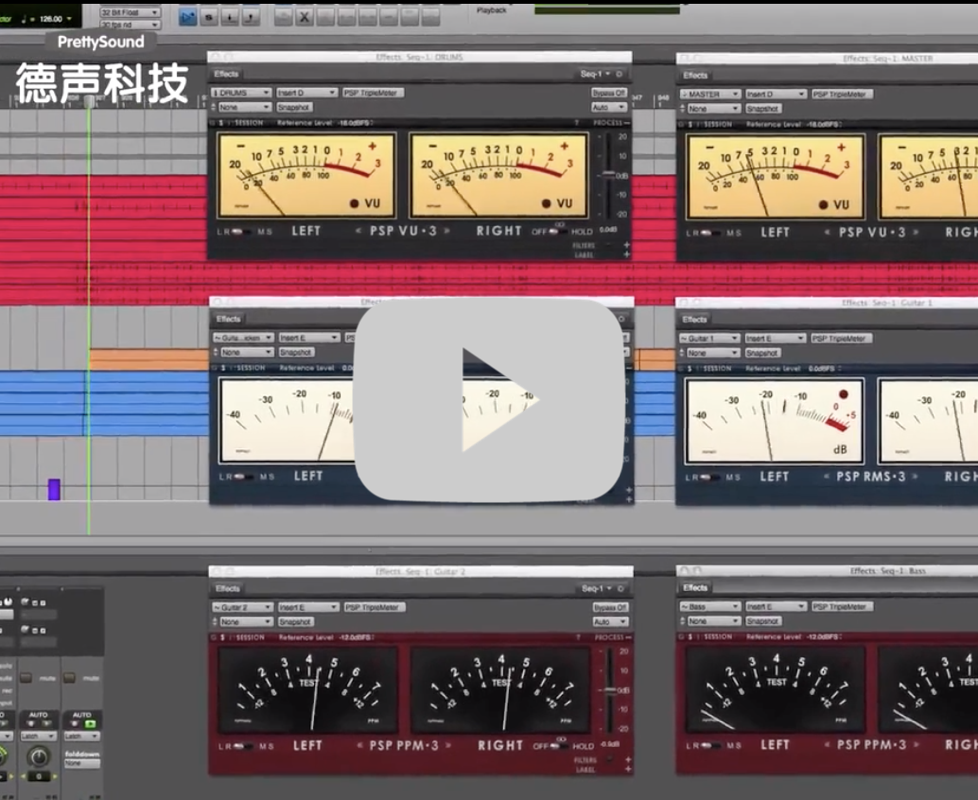Go to next meter in Guitar 2 PSP PPM-3

[x=448, y=745]
